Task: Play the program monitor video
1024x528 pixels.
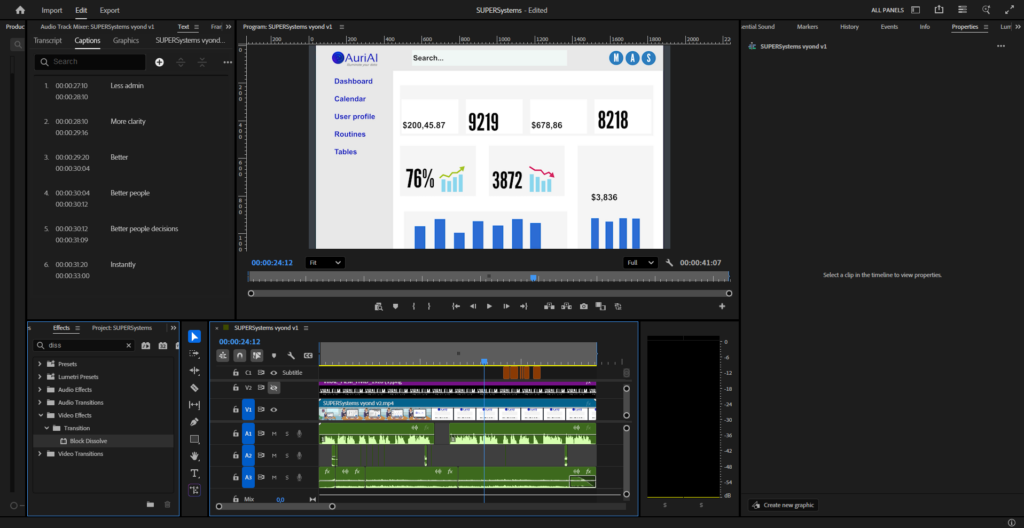Action: tap(489, 306)
